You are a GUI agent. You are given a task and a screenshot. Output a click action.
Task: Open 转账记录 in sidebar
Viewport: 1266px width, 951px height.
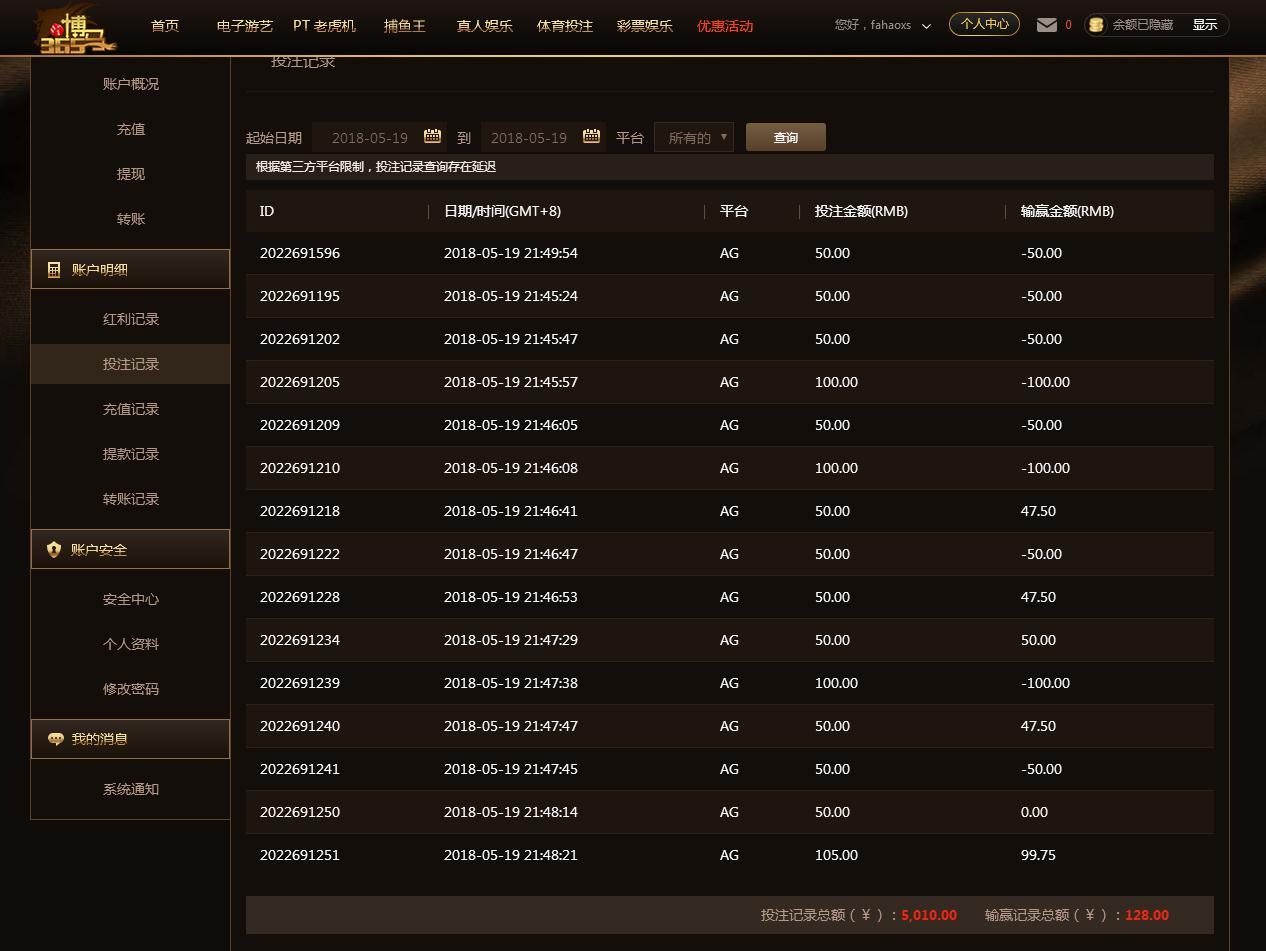coord(131,499)
